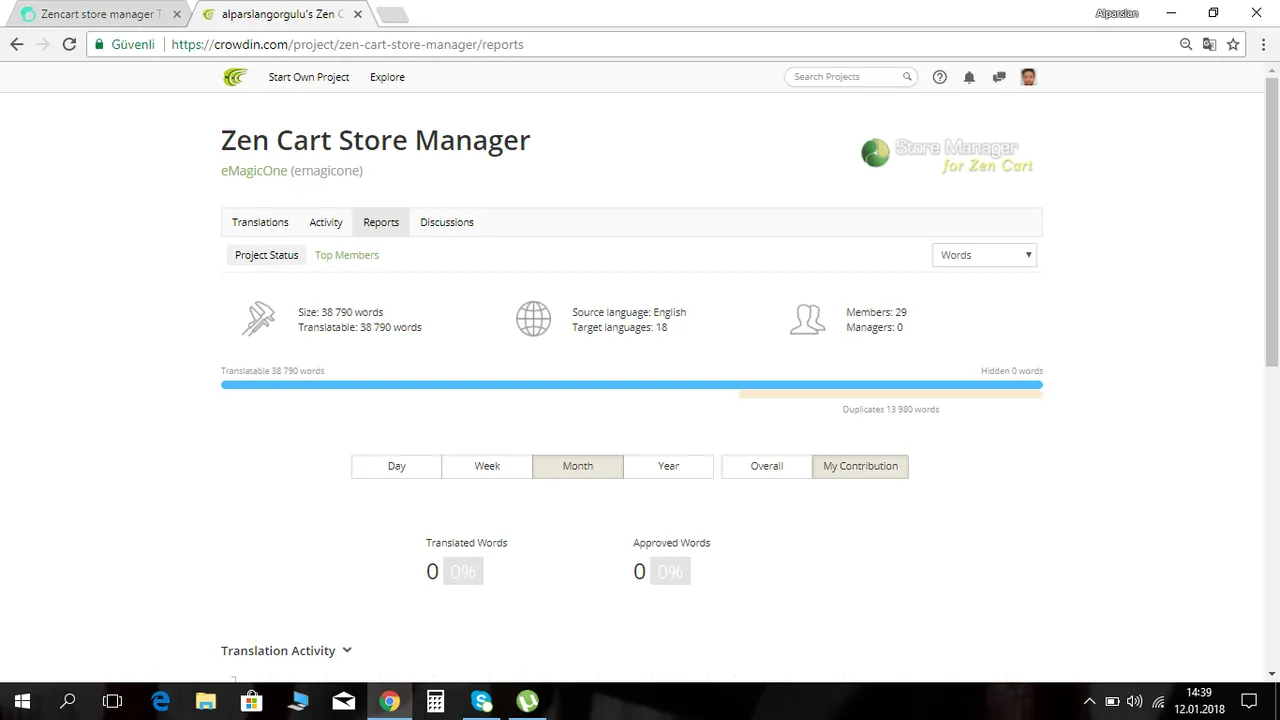Bookmark this page with star icon
Viewport: 1280px width, 720px height.
click(1233, 44)
